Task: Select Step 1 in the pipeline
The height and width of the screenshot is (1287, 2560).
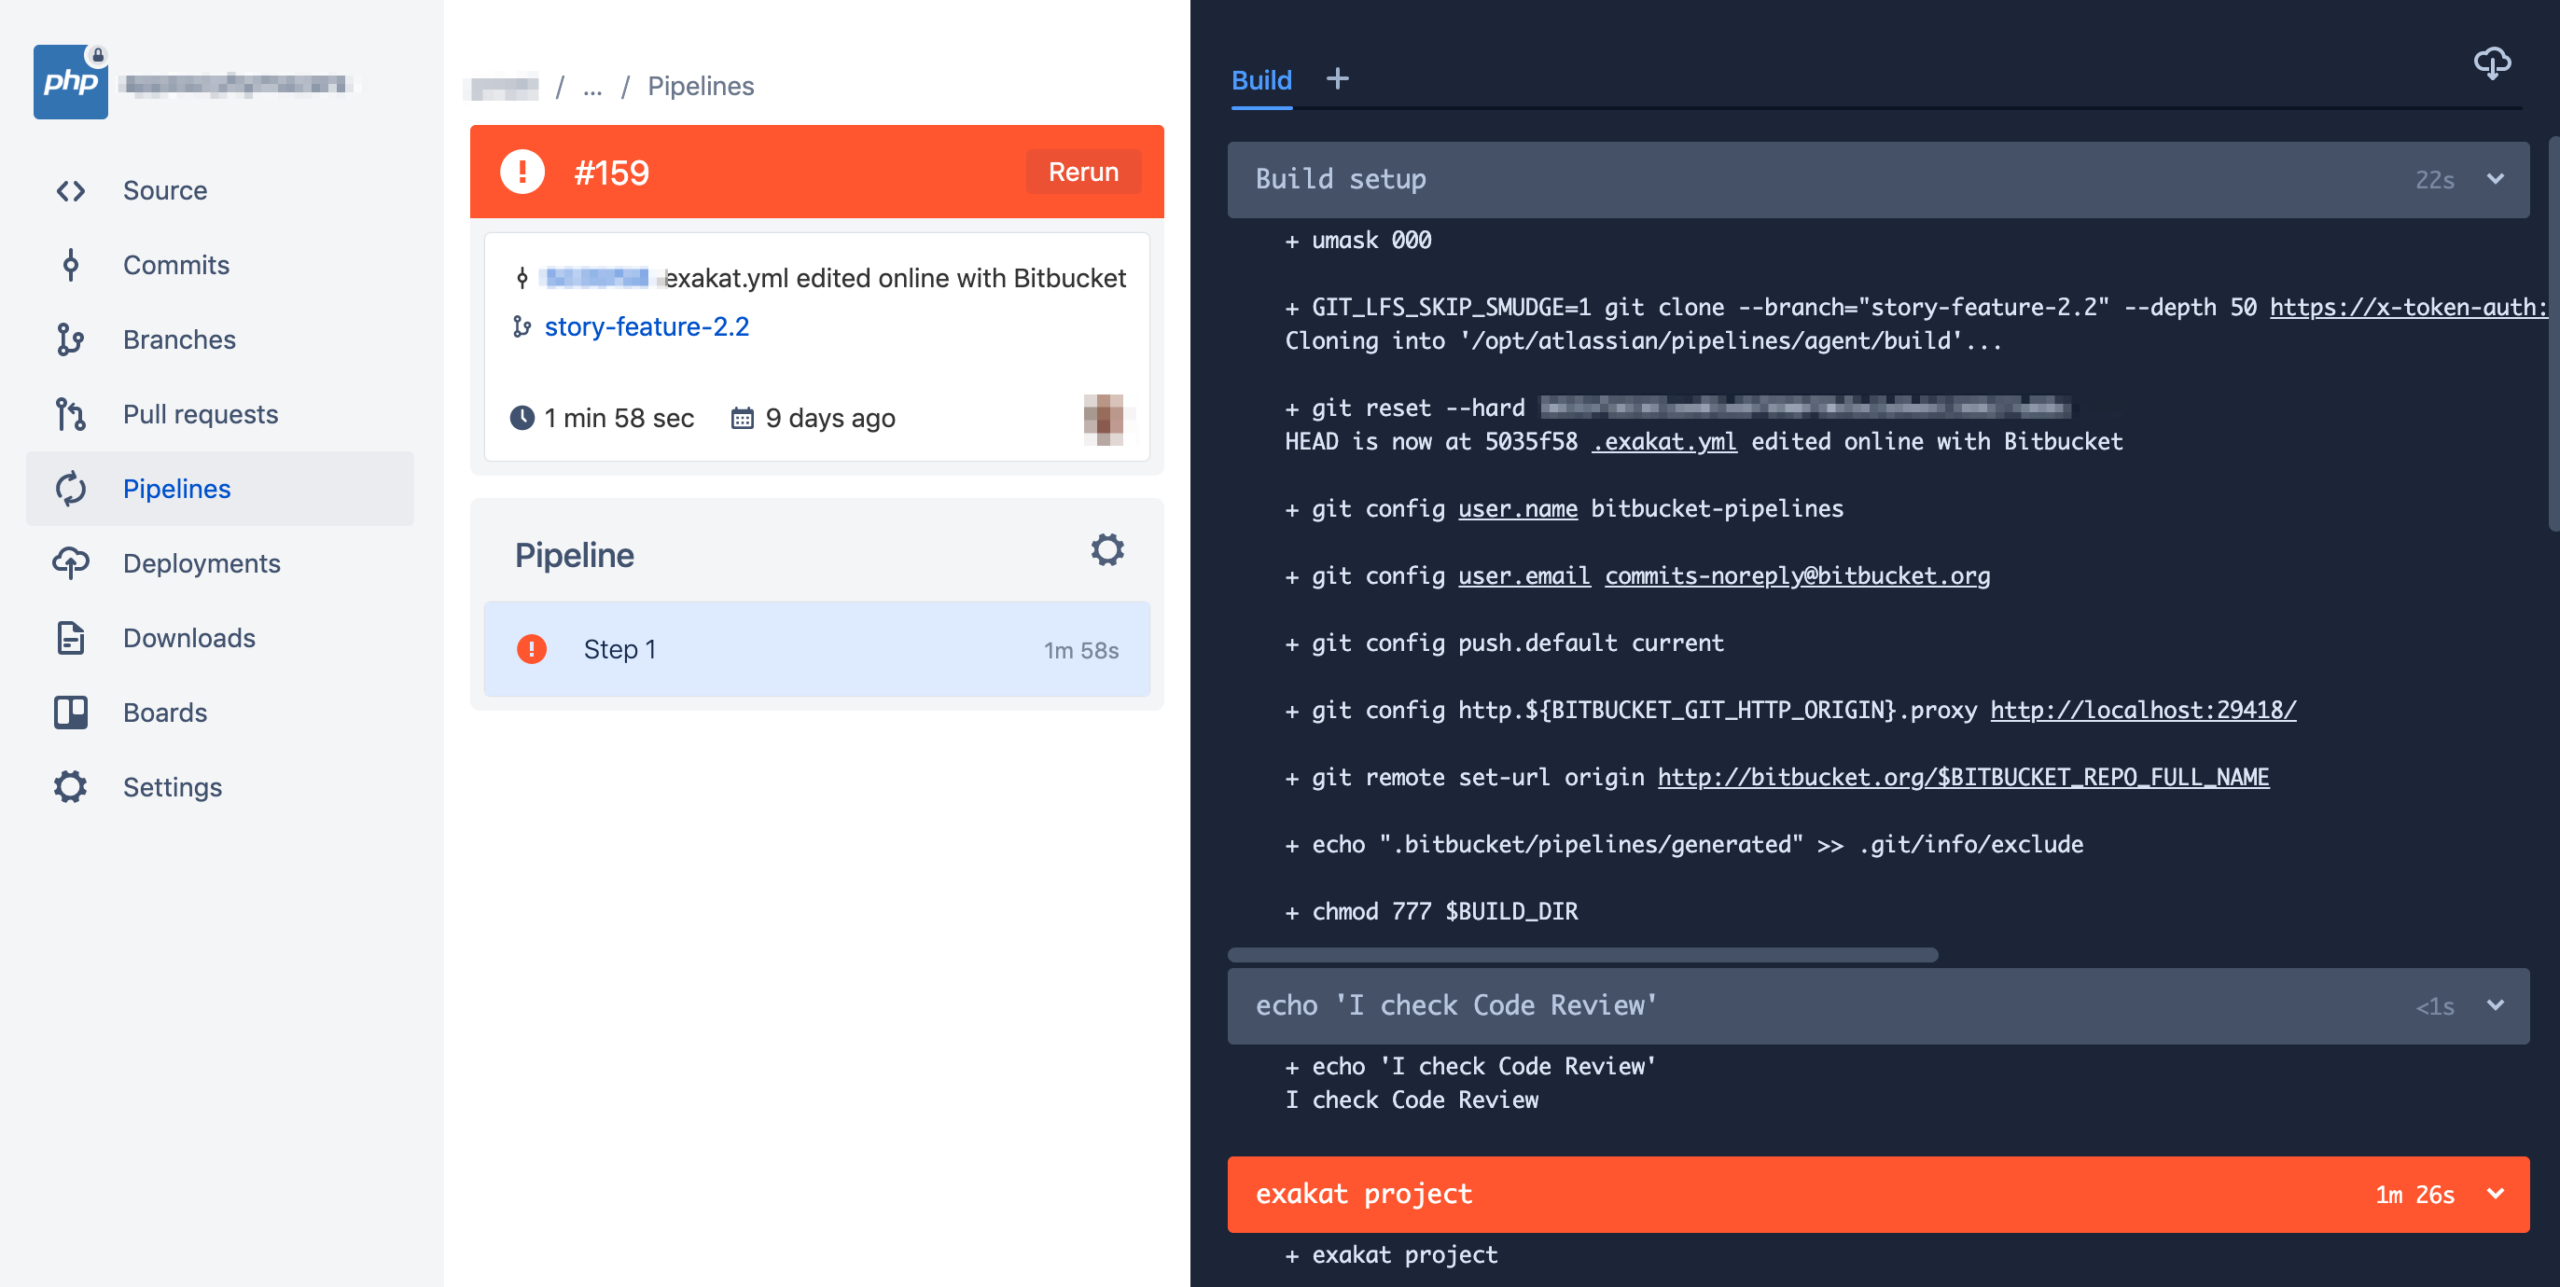Action: pos(817,649)
